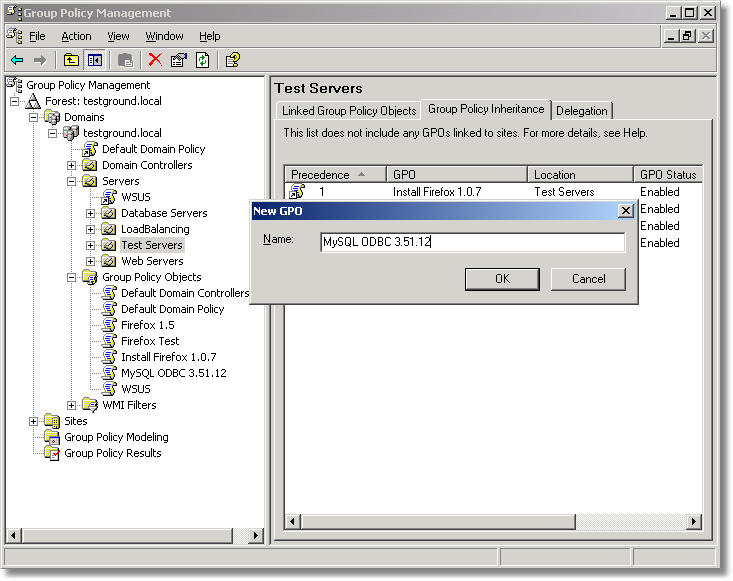This screenshot has height=581, width=733.
Task: Click the Domain Controllers OU icon
Action: (90, 165)
